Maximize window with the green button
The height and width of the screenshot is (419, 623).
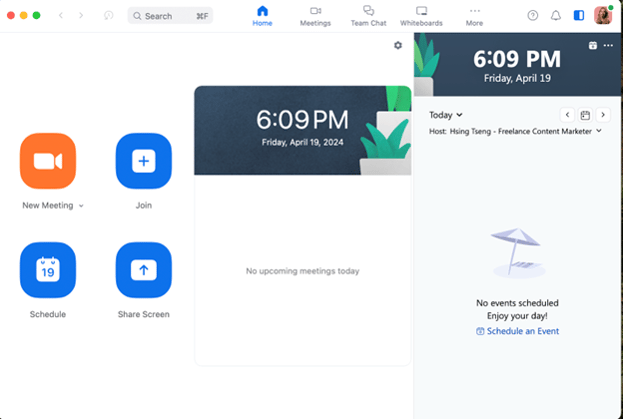(37, 15)
